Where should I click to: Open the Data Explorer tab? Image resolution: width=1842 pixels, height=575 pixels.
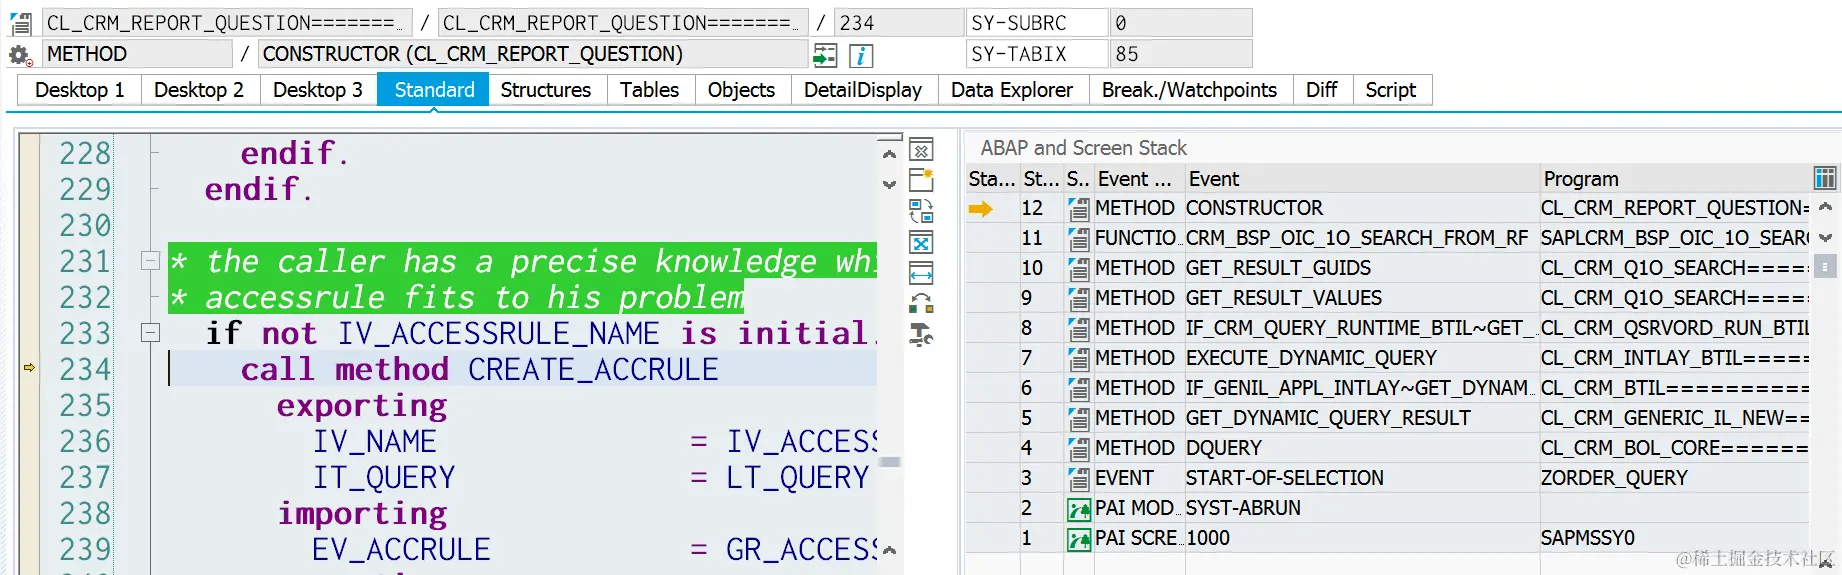pos(1011,90)
